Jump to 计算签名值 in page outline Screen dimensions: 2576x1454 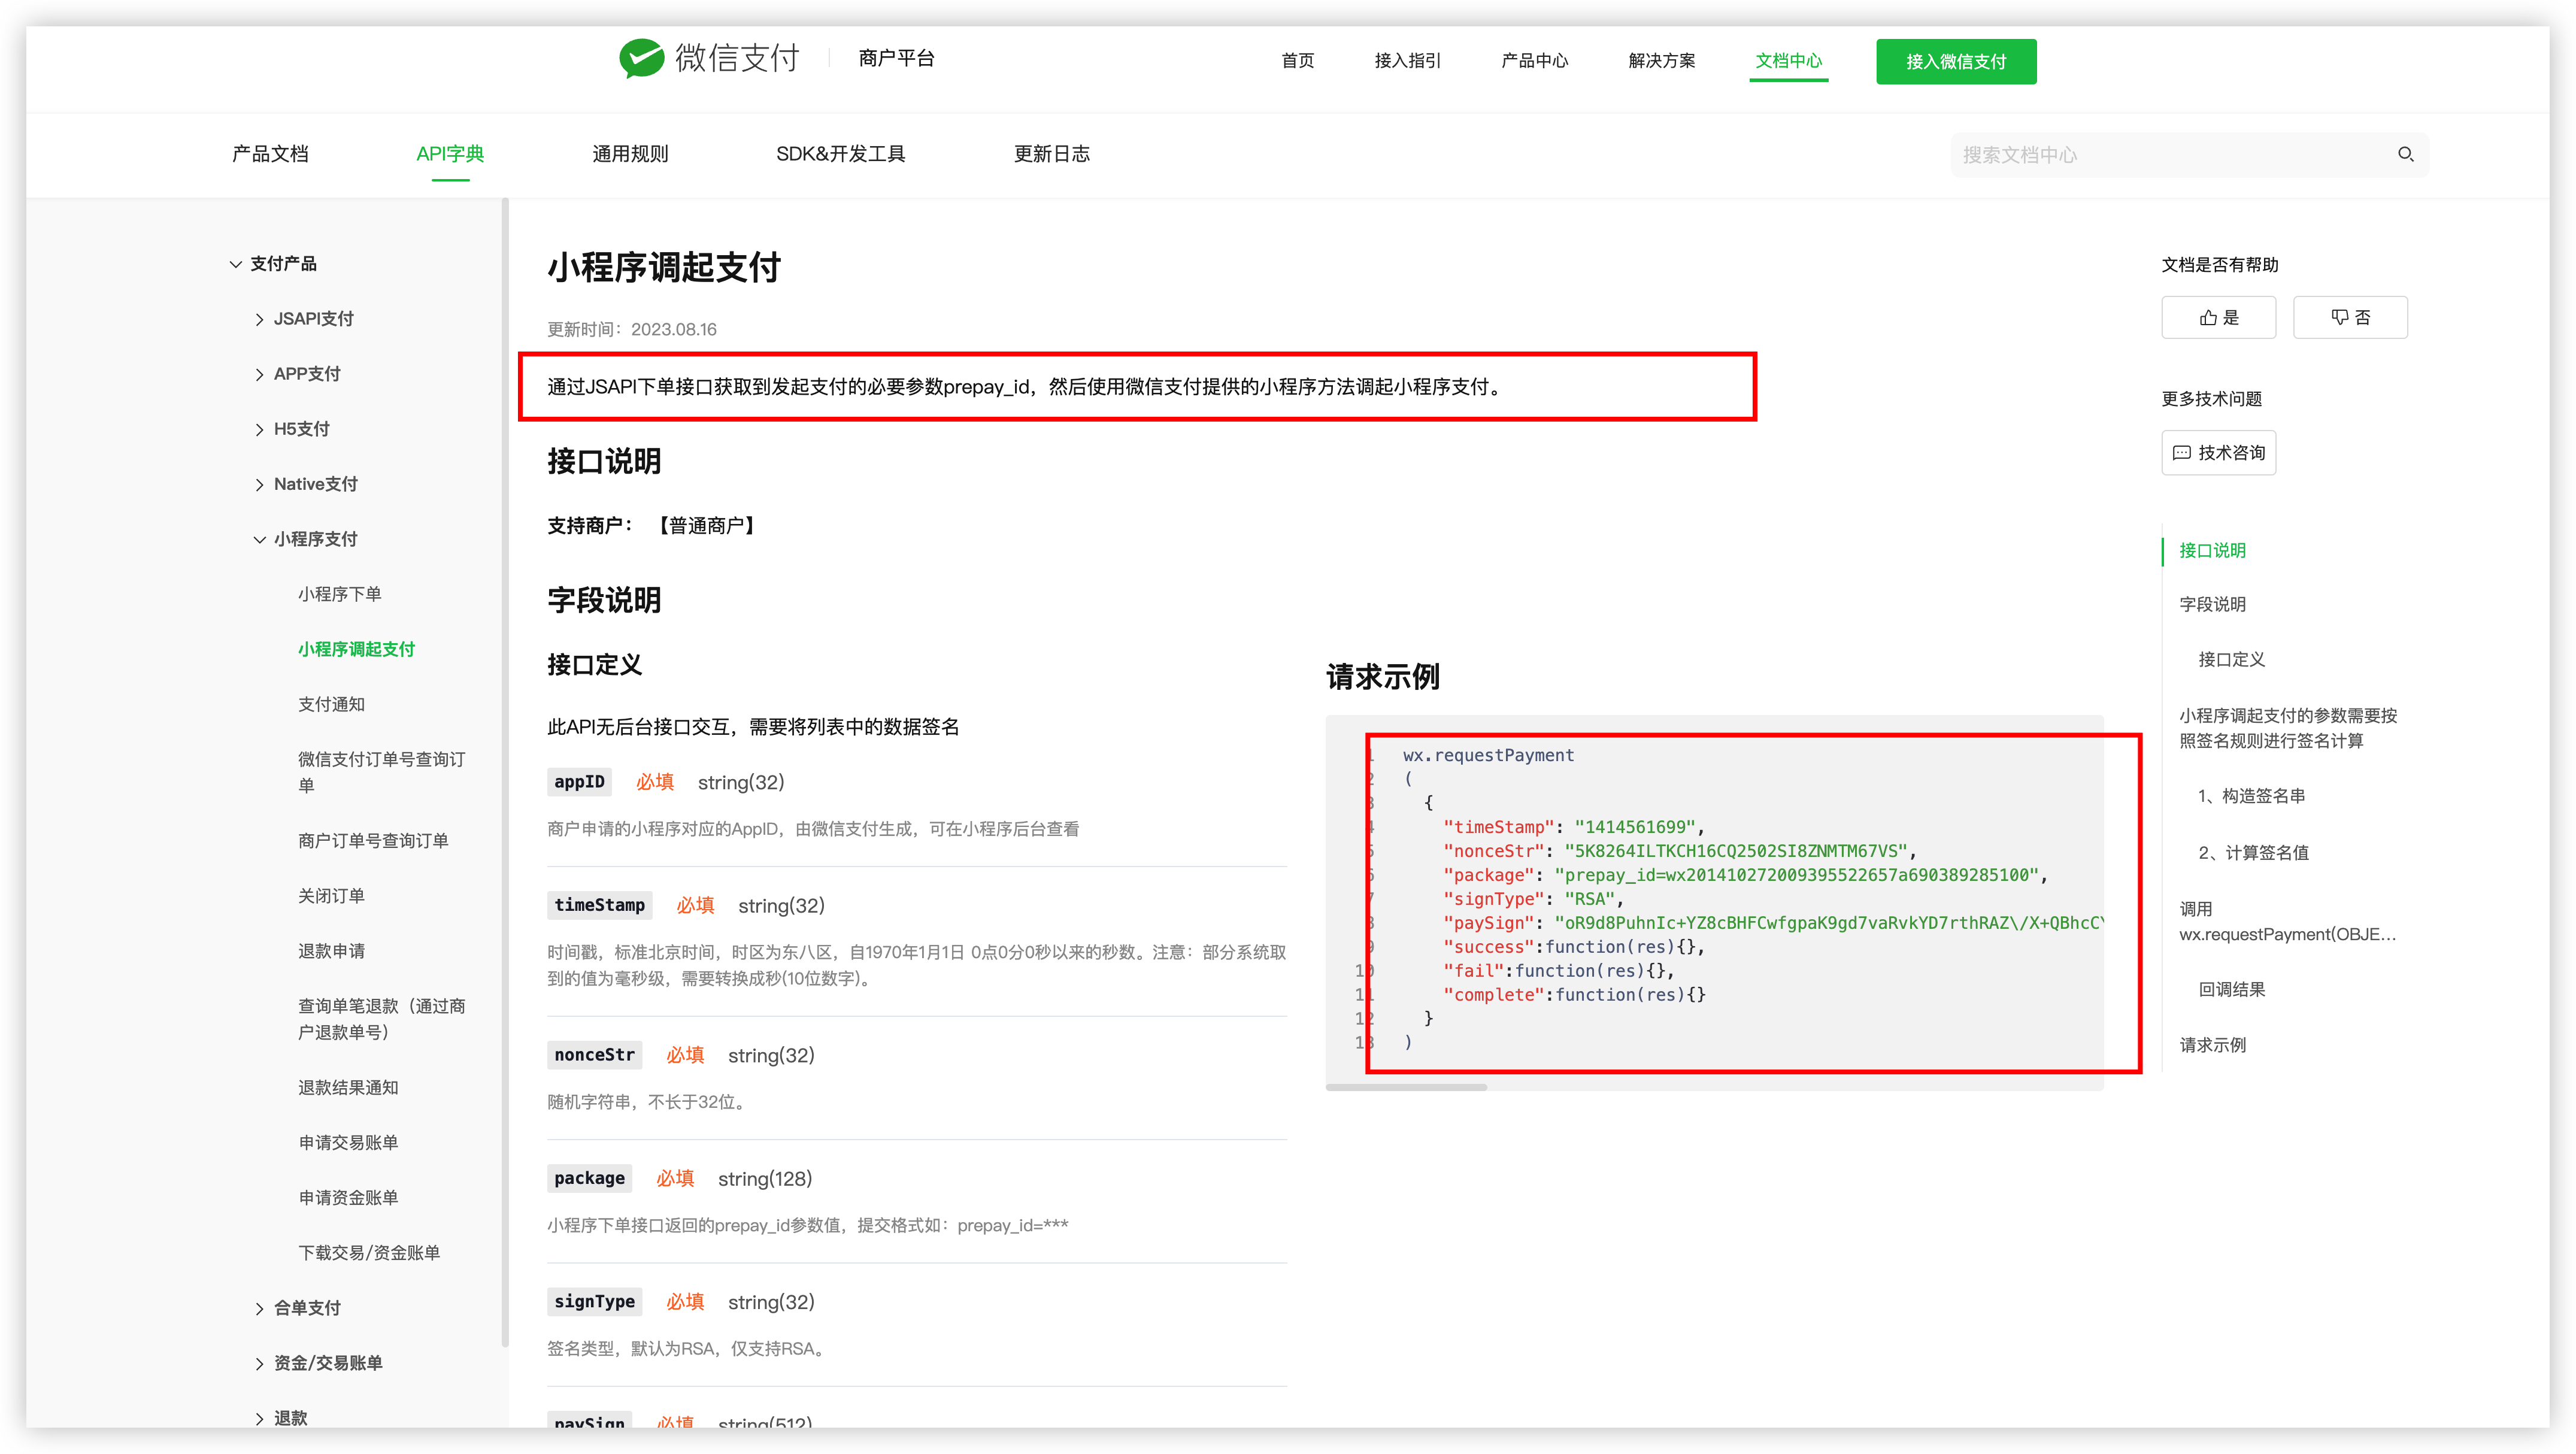click(2253, 852)
